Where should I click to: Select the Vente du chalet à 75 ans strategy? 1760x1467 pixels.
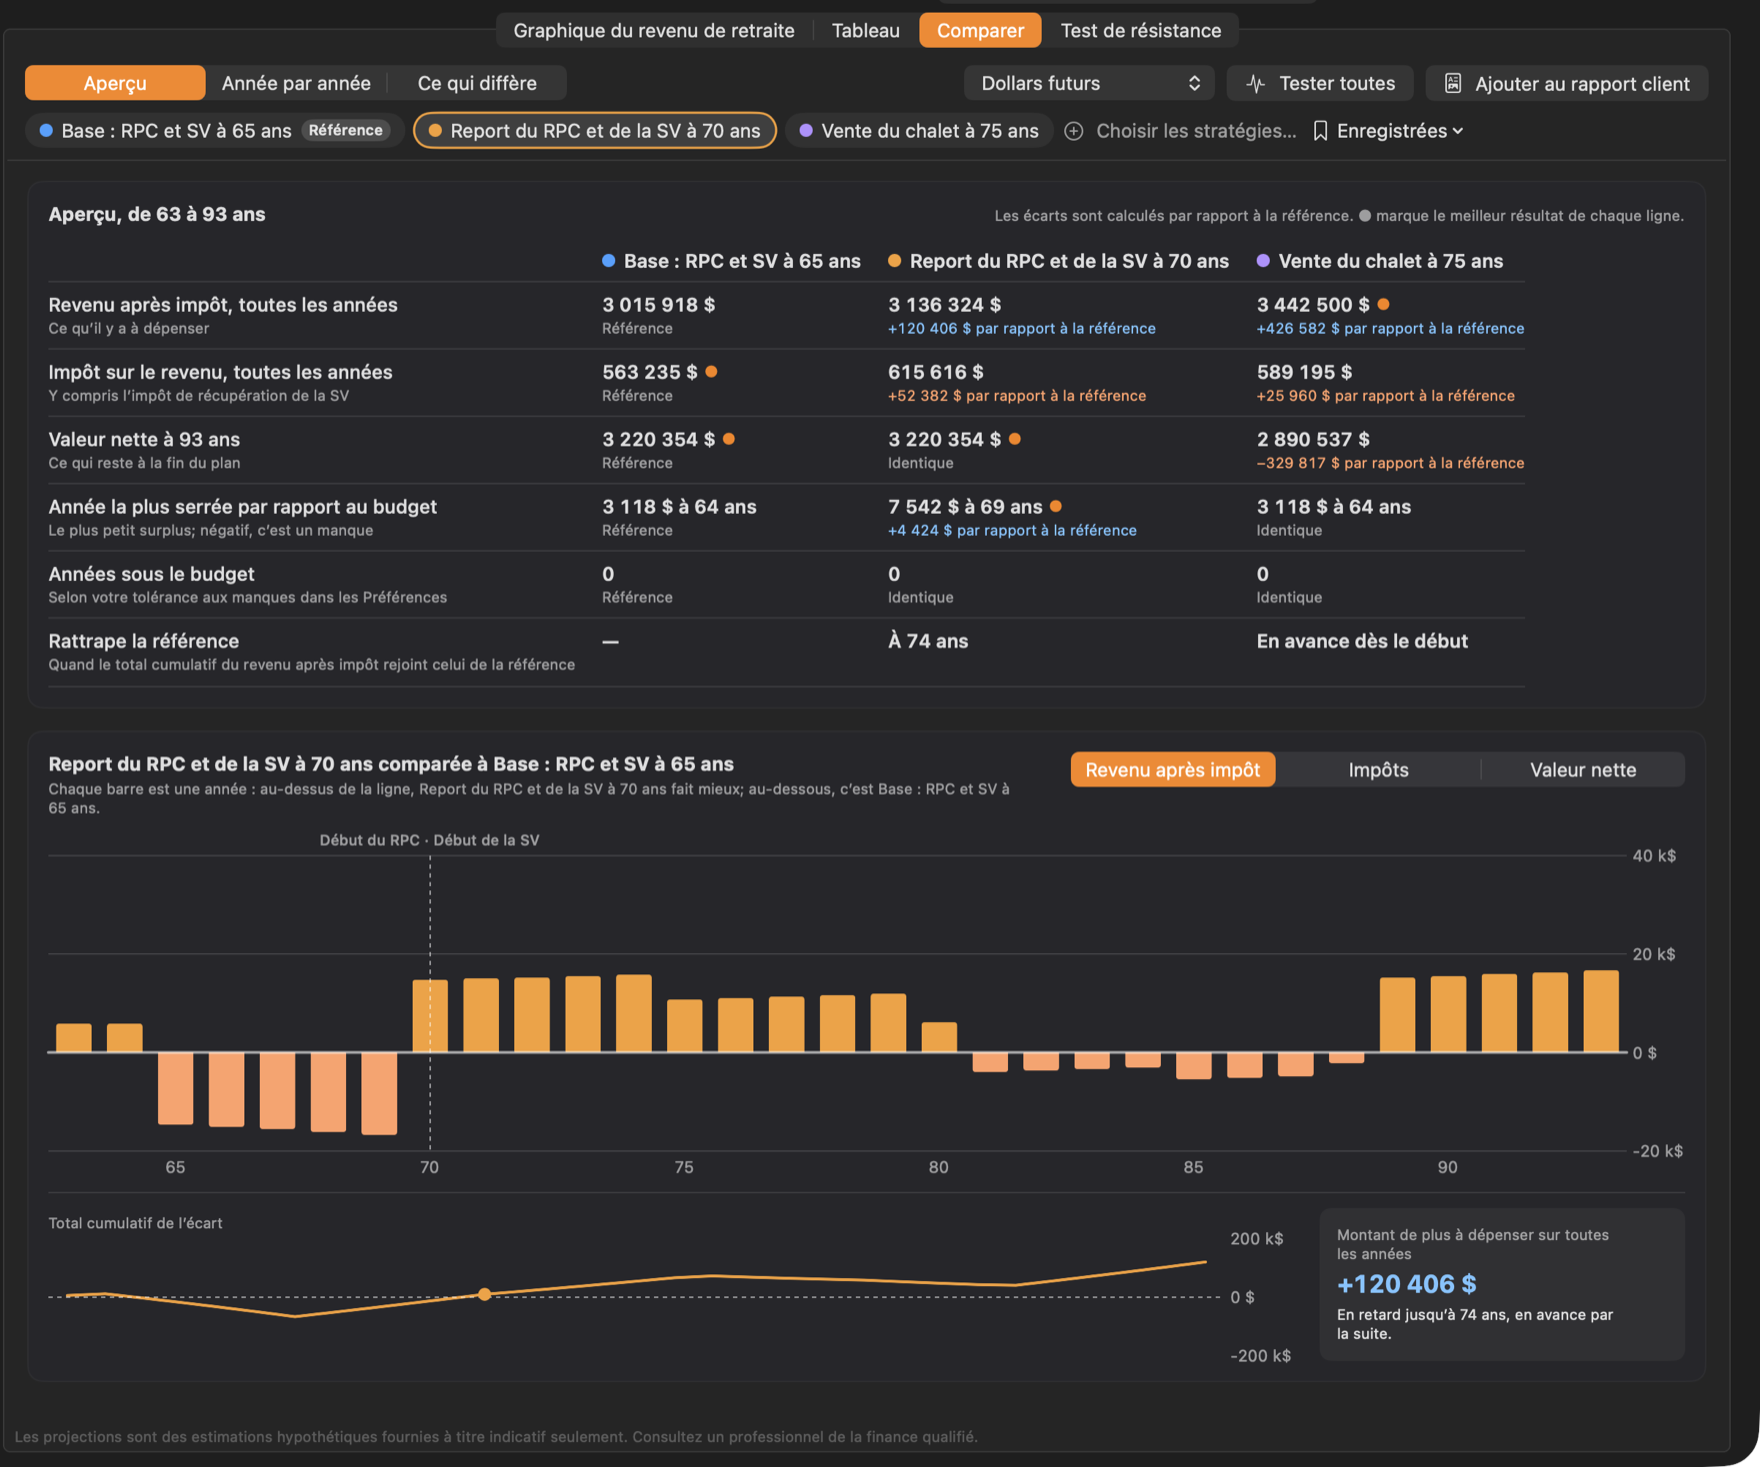pyautogui.click(x=919, y=131)
